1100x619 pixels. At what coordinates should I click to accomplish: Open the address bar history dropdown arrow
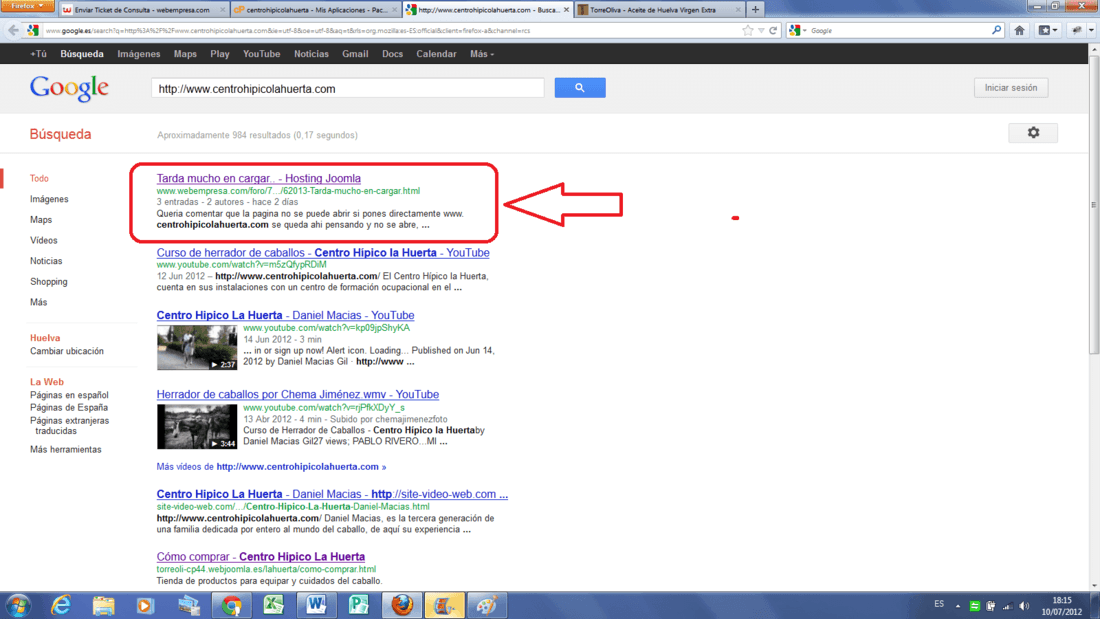[x=761, y=31]
